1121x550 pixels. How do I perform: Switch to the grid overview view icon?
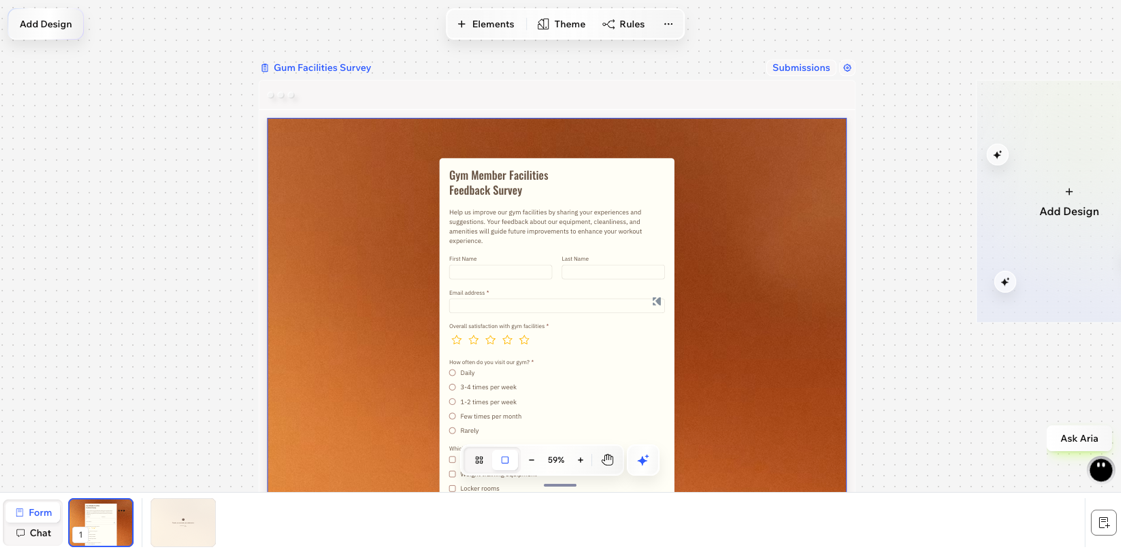coord(479,460)
